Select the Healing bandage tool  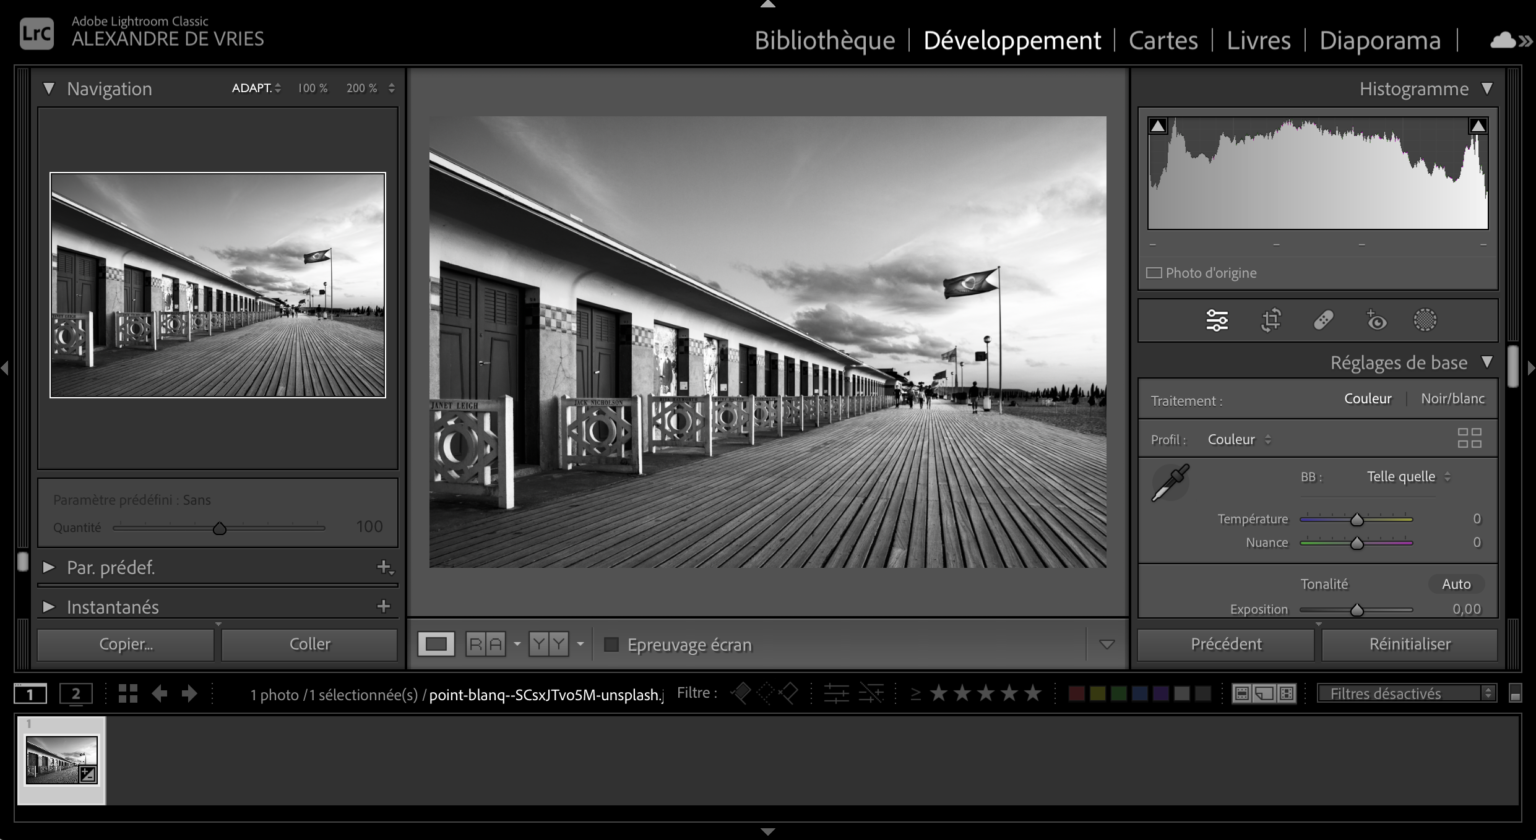pos(1323,320)
